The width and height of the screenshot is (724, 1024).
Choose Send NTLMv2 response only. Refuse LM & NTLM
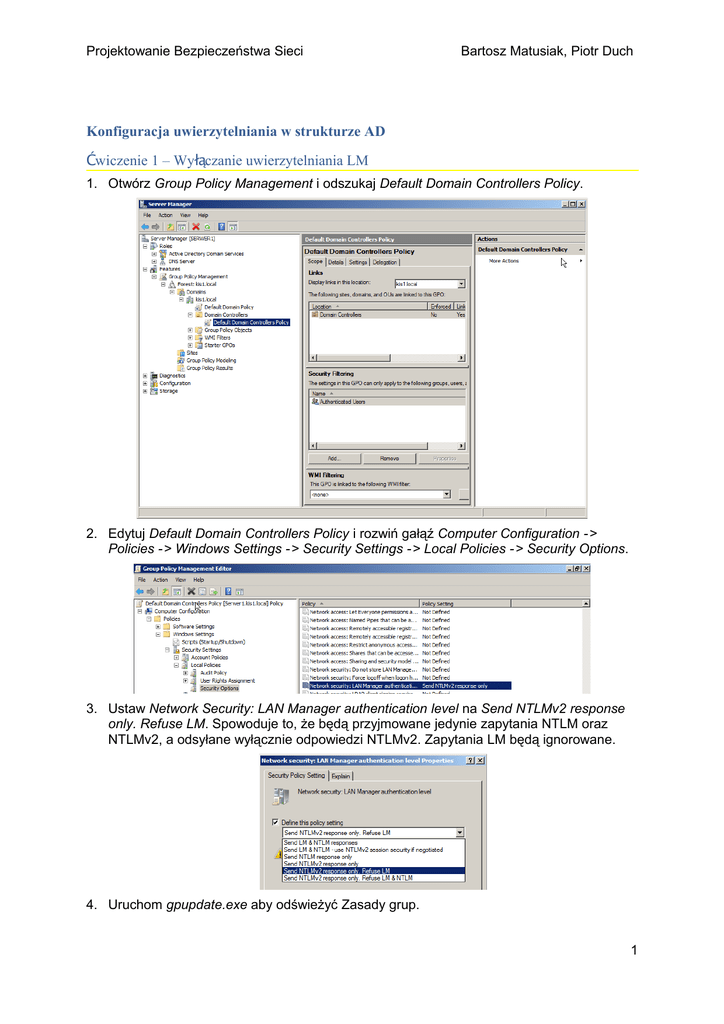(x=348, y=878)
